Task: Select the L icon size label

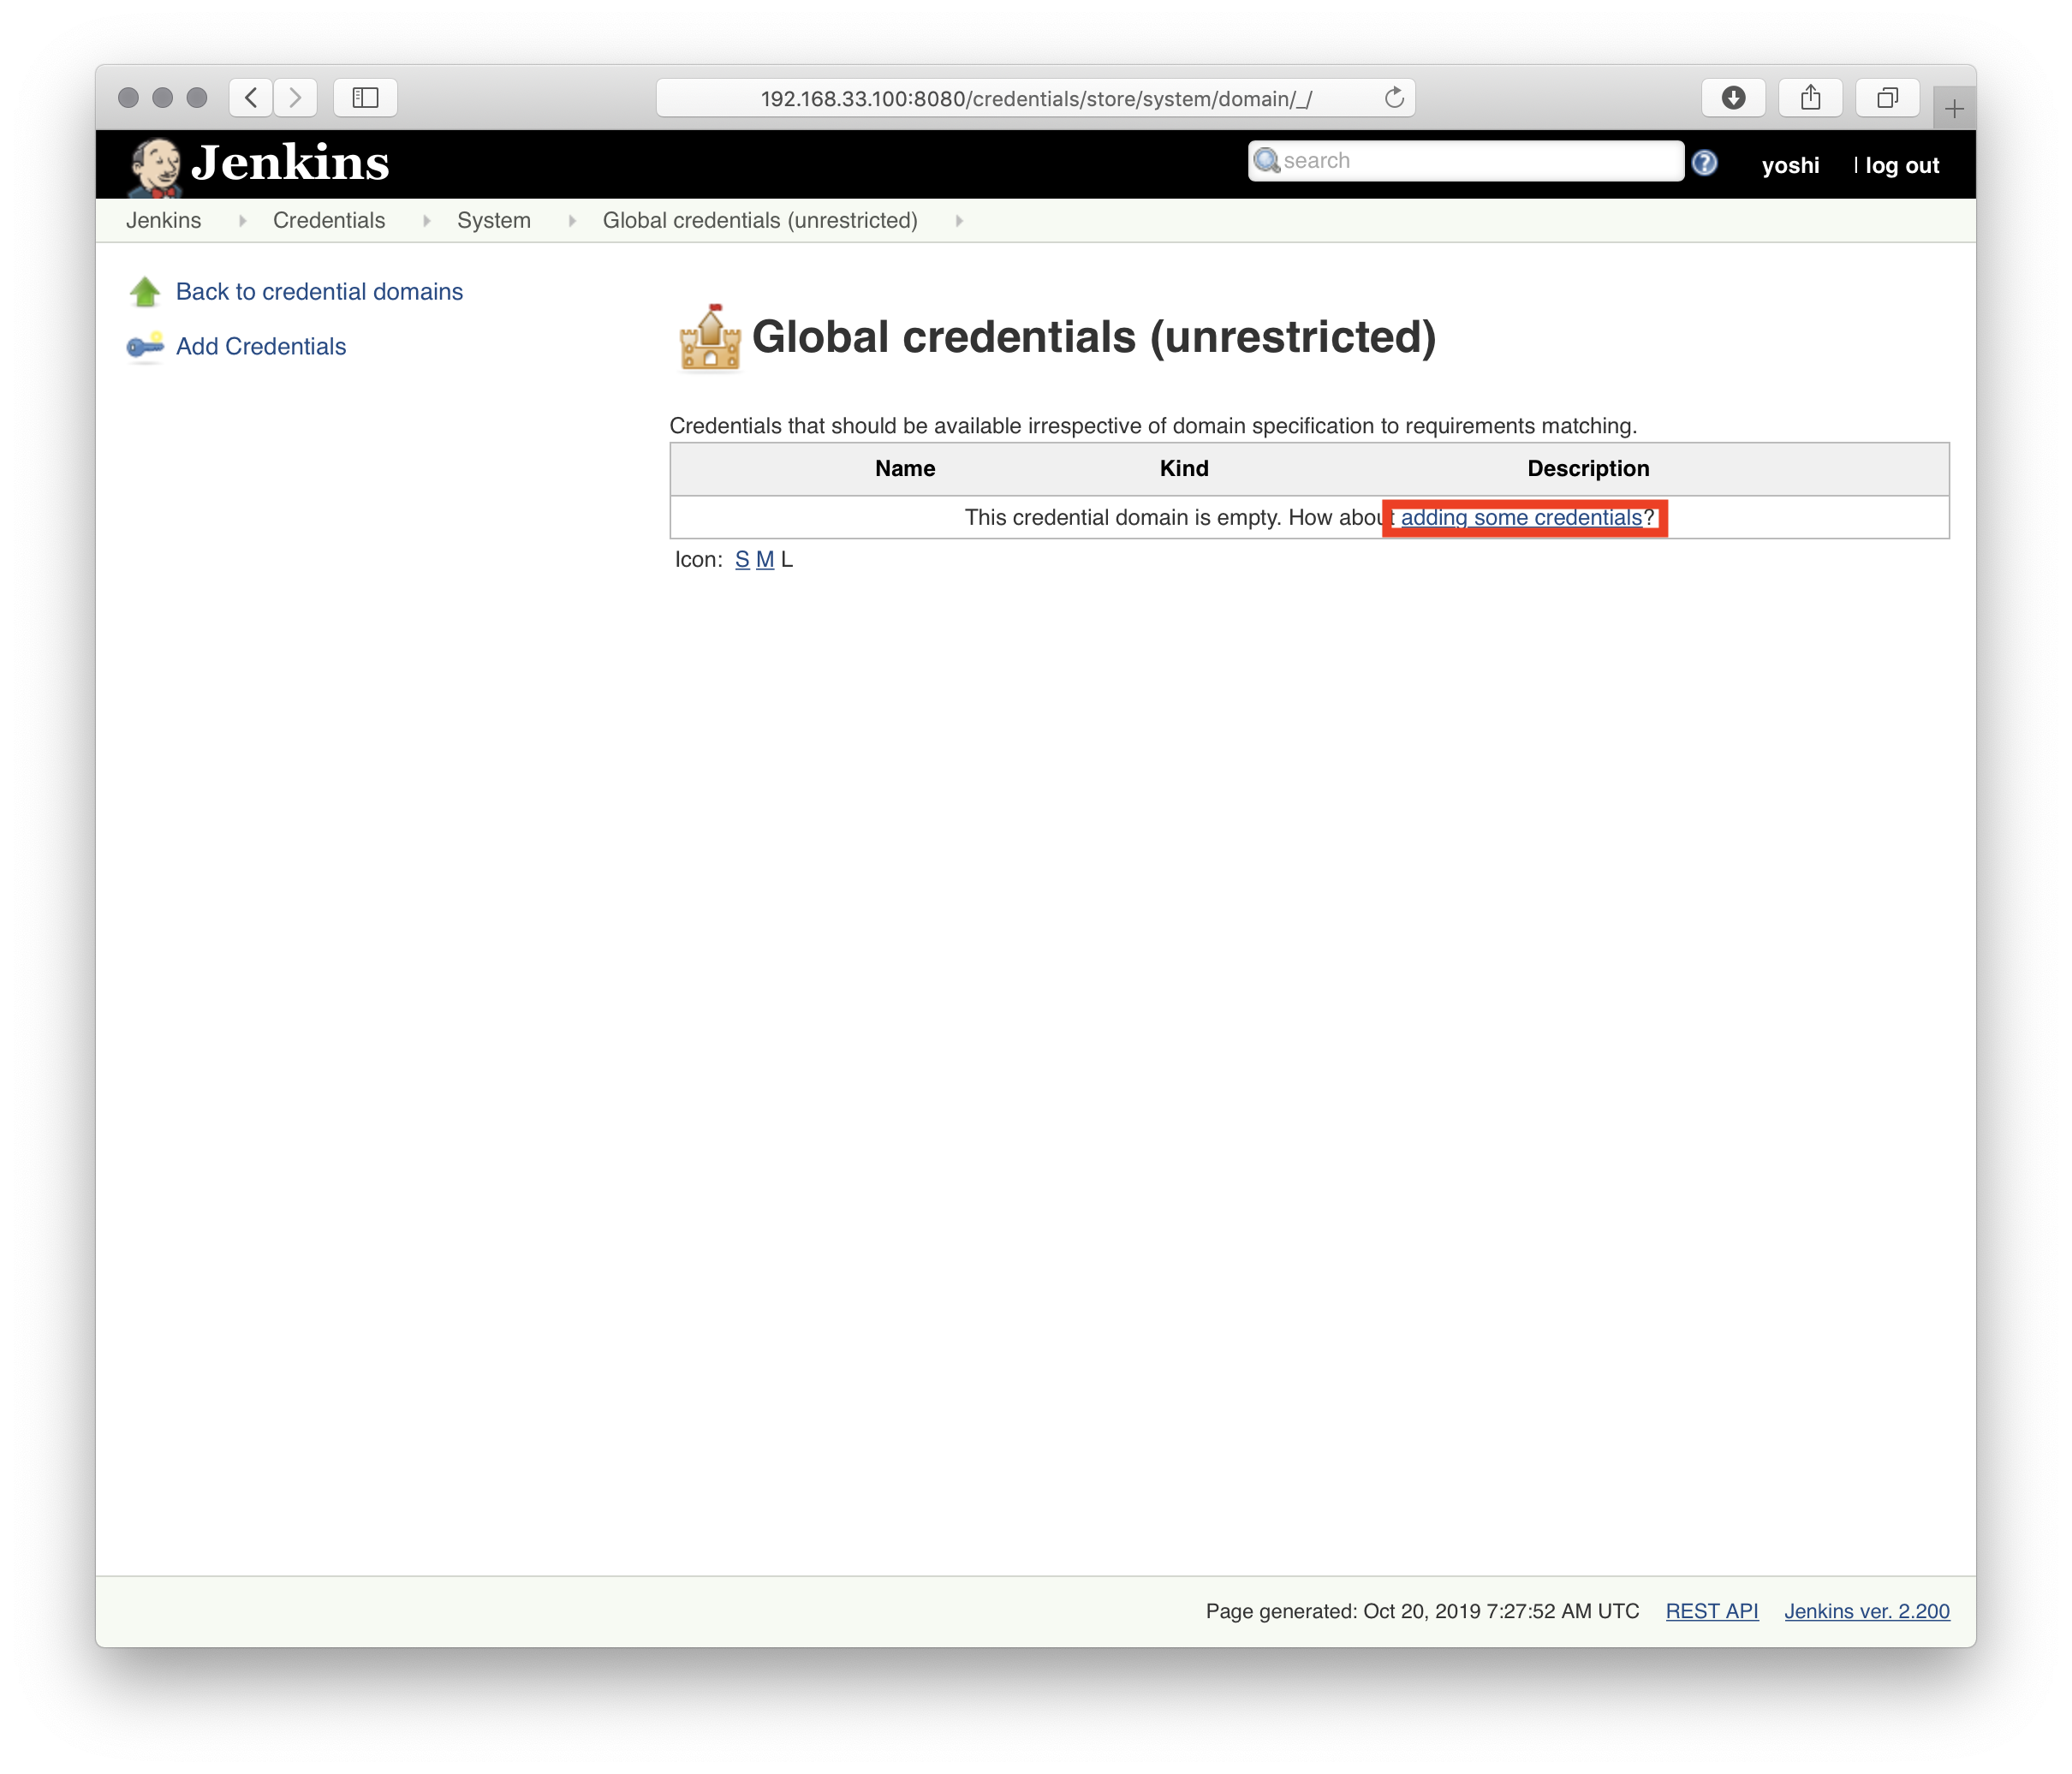Action: point(787,559)
